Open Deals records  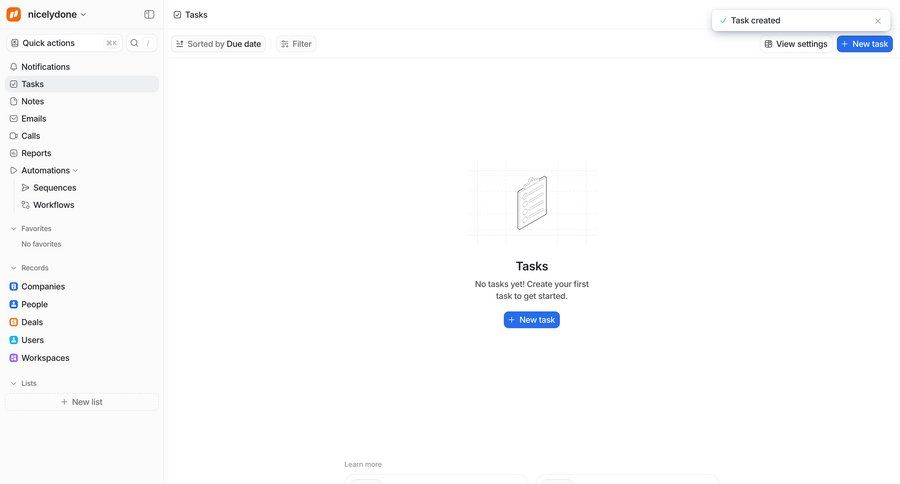point(82,322)
